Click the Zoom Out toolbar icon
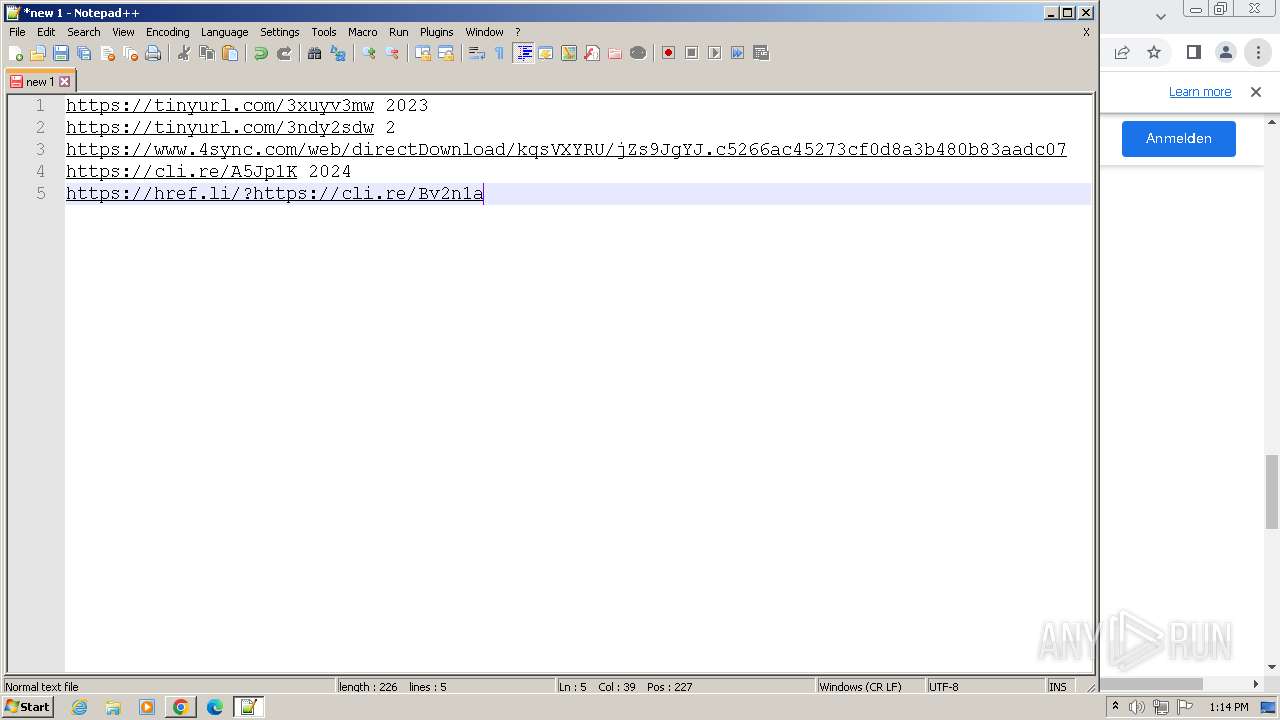The image size is (1280, 720). (x=392, y=53)
